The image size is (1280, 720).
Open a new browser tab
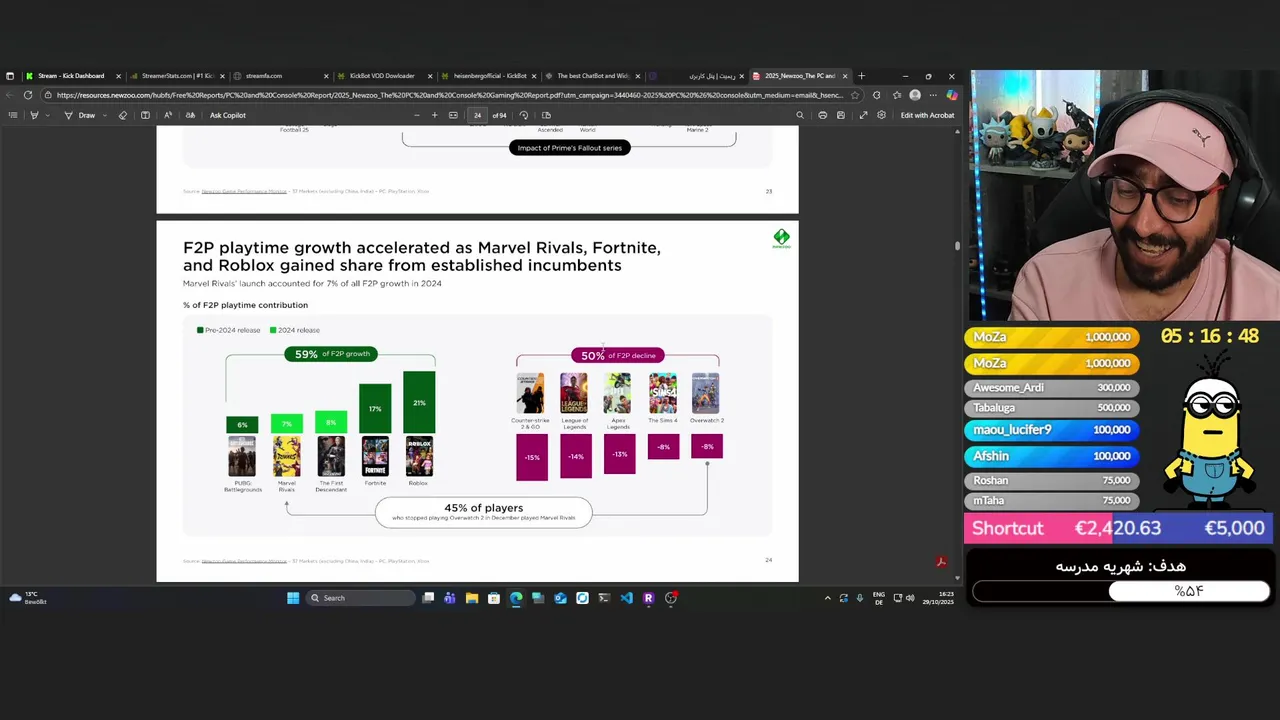(x=861, y=76)
